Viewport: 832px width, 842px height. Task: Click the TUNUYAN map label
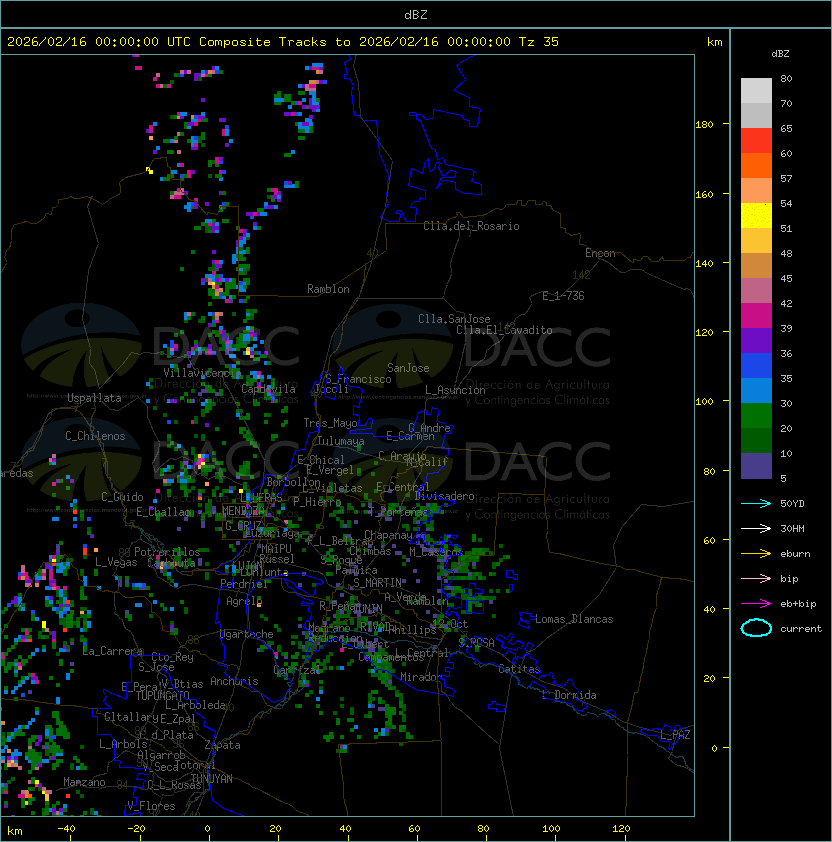point(212,779)
